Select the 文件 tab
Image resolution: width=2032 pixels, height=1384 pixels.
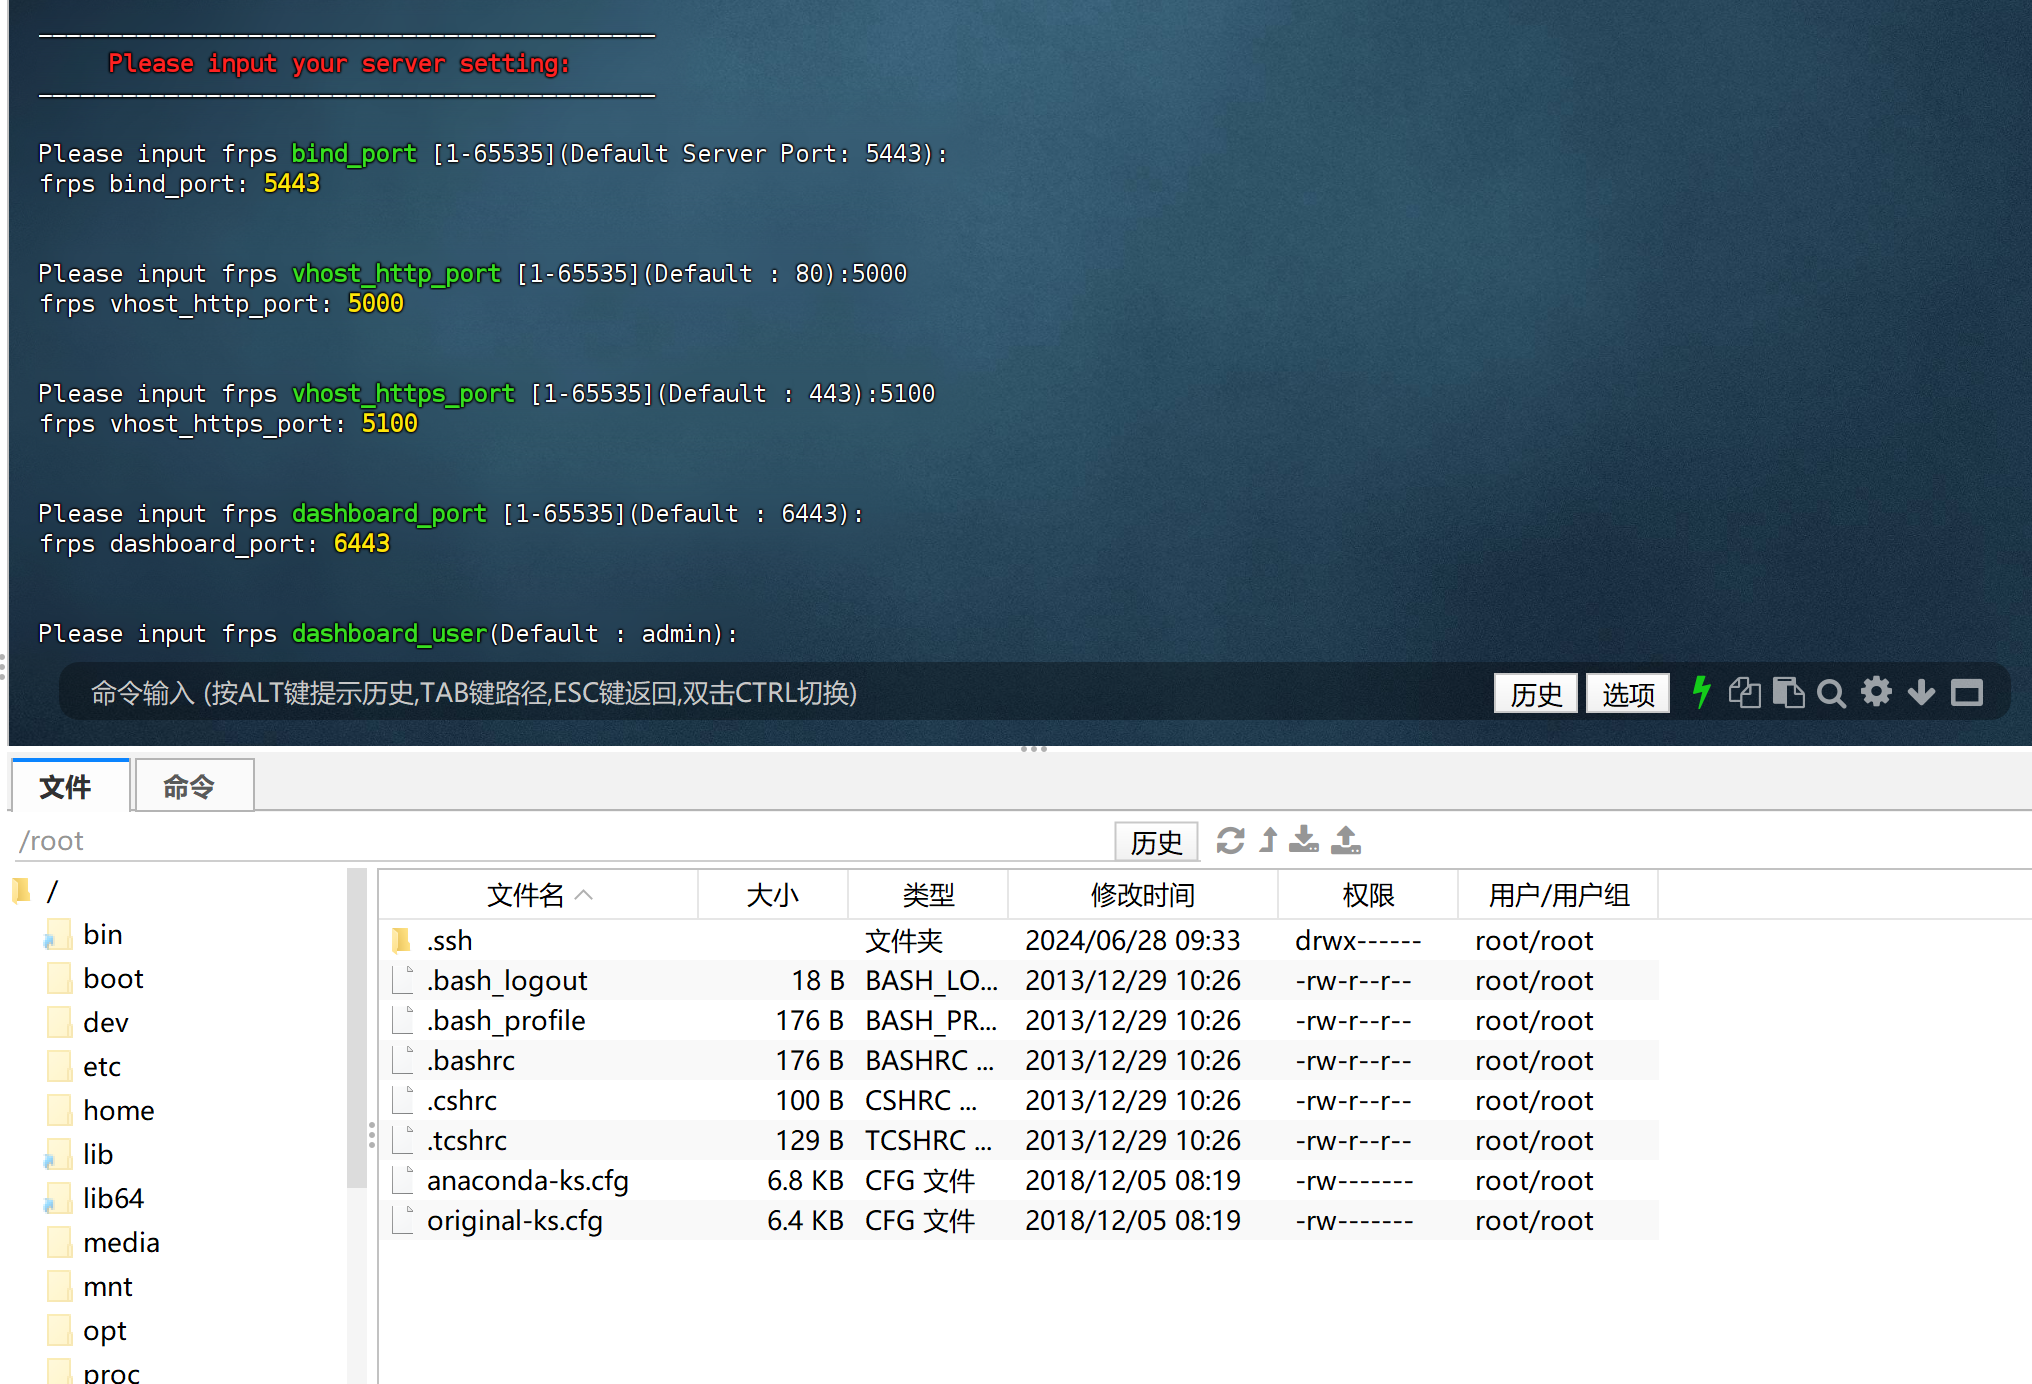[69, 786]
